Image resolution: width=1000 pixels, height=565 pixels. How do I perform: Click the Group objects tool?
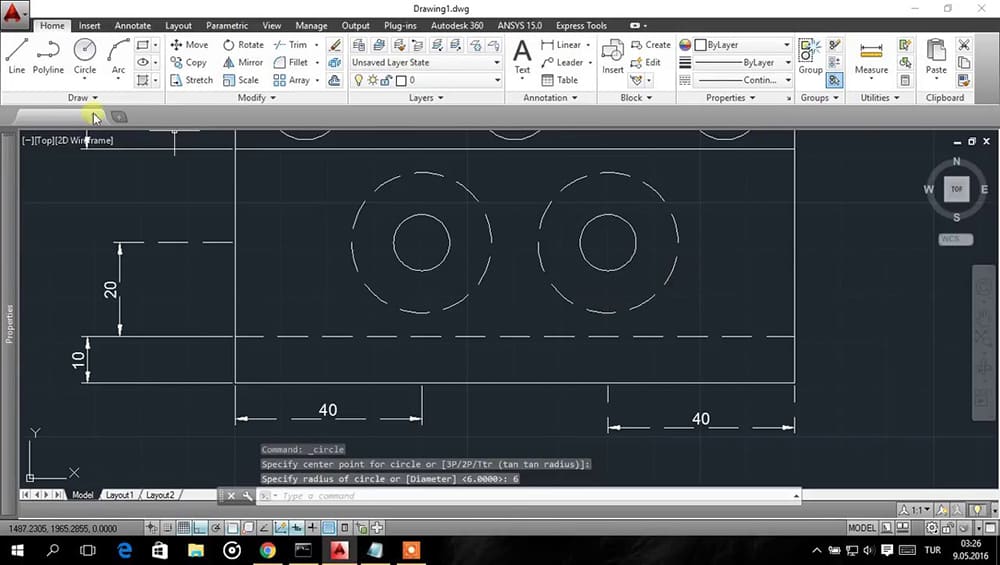(810, 56)
